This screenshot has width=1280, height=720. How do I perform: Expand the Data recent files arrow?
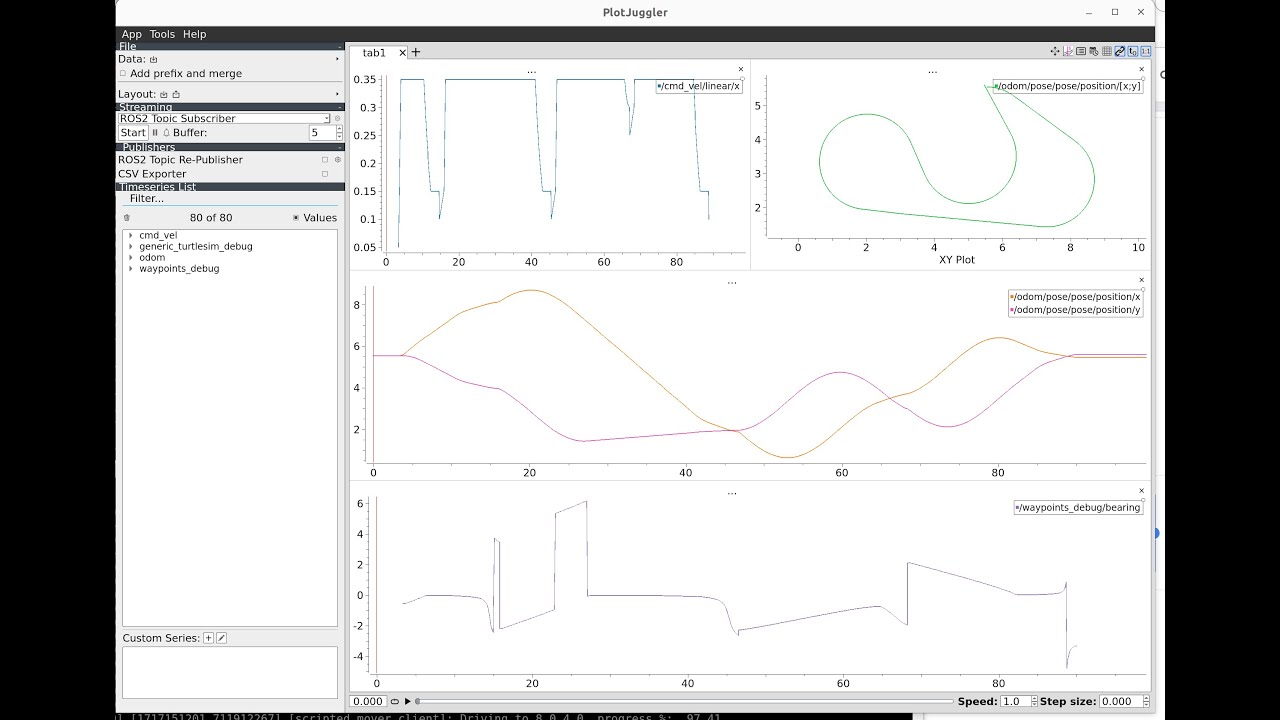[337, 59]
